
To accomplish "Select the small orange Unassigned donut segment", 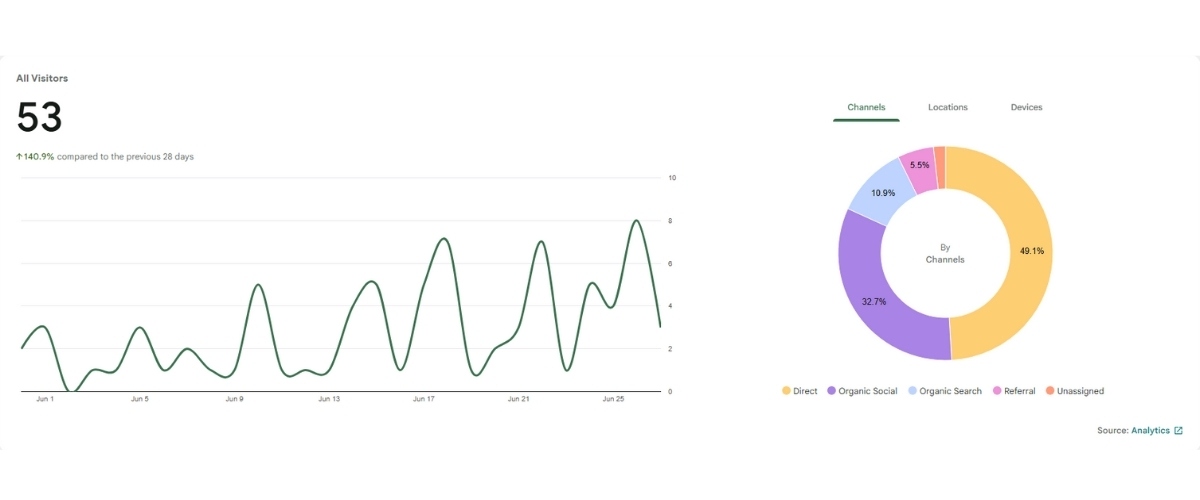I will pos(939,157).
